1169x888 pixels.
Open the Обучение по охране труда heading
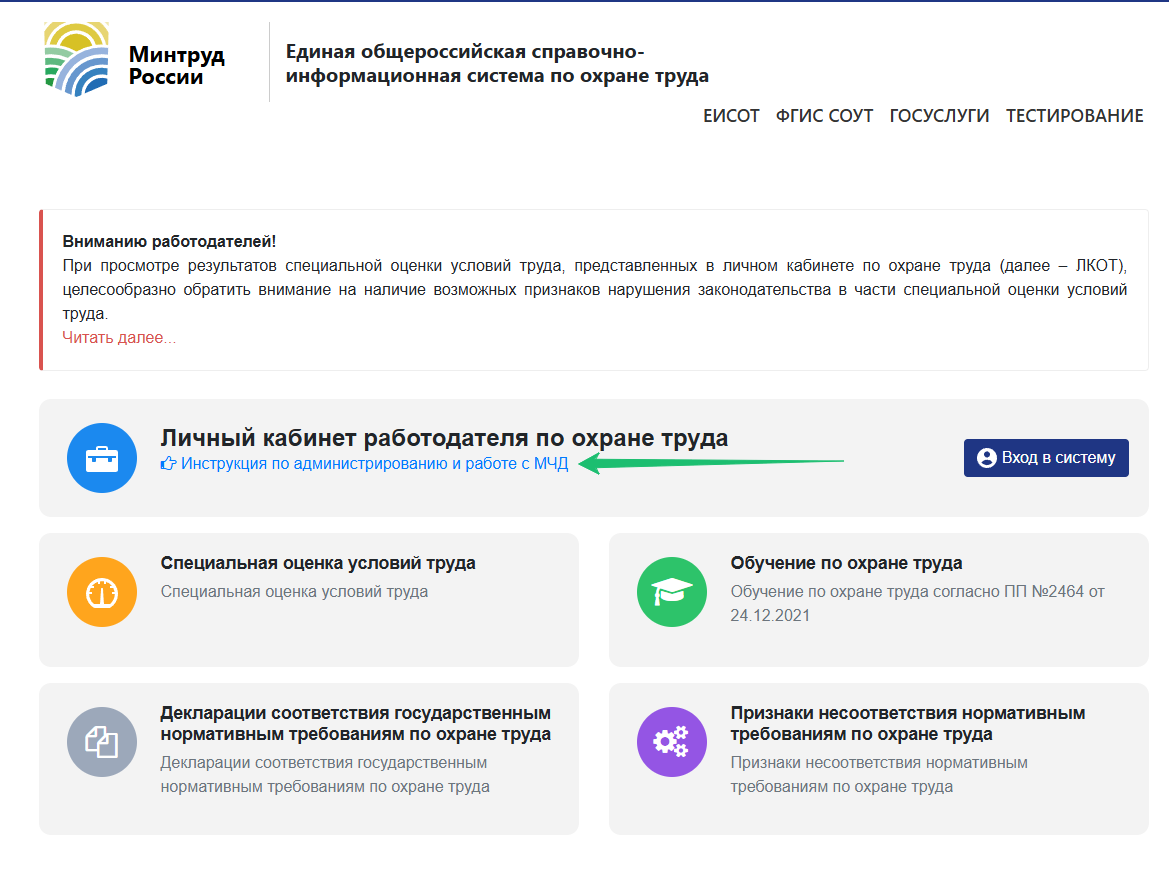[846, 563]
